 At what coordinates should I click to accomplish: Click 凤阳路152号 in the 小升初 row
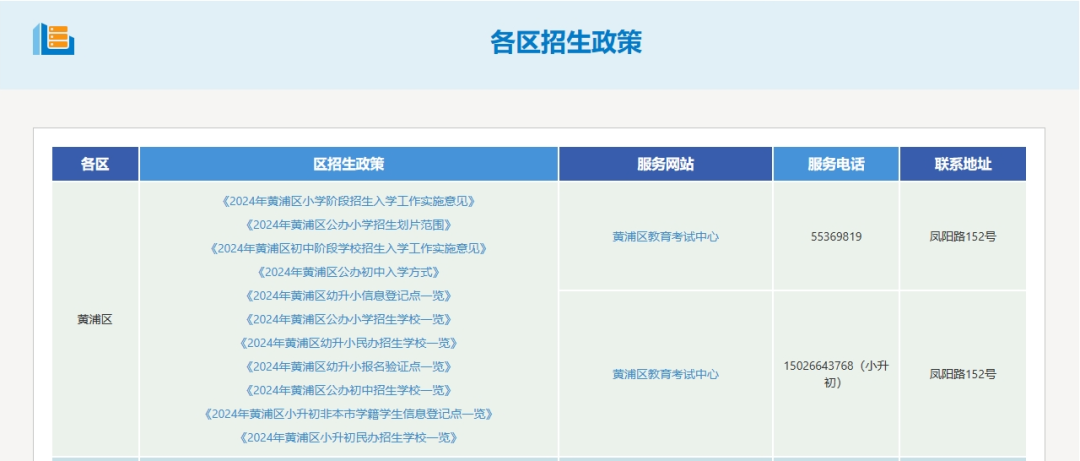[x=963, y=374]
